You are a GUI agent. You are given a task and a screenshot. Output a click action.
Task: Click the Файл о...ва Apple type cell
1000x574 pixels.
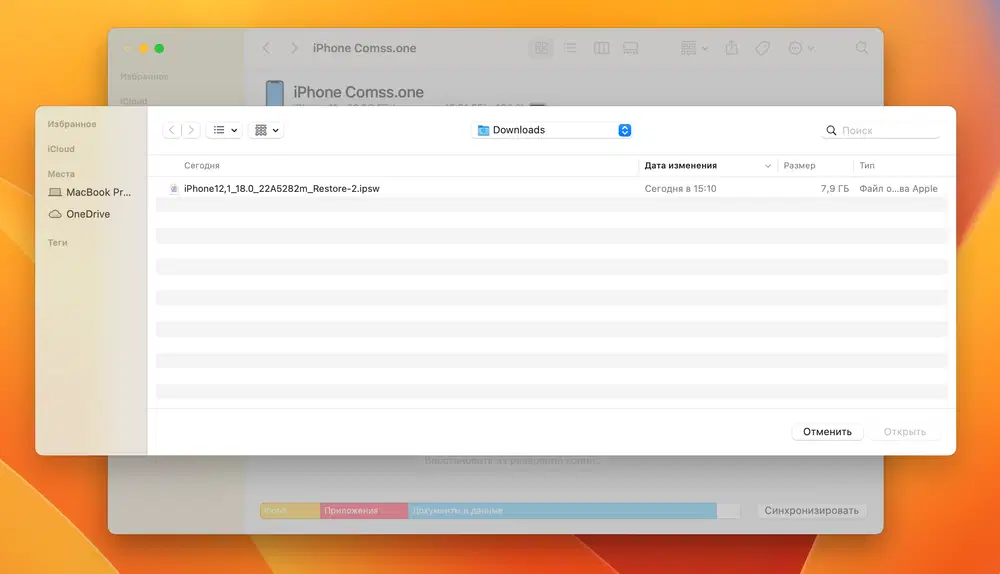(899, 189)
